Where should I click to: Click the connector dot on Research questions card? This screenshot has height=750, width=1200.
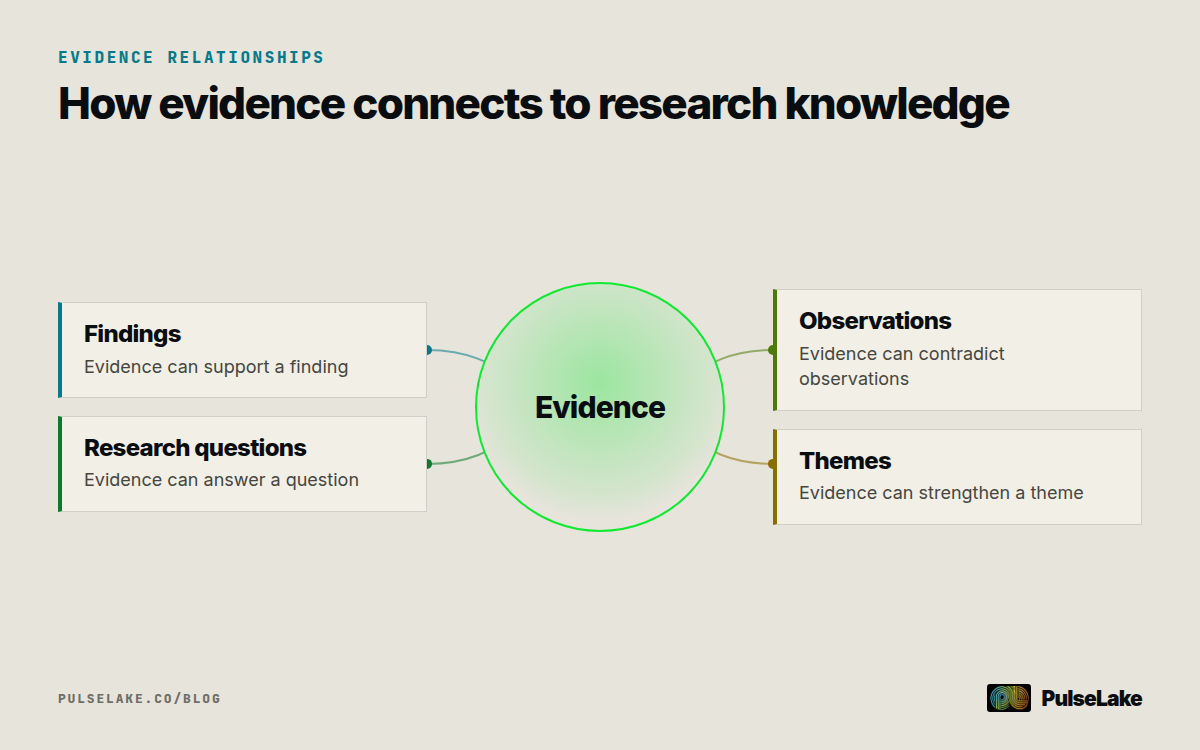pos(427,464)
